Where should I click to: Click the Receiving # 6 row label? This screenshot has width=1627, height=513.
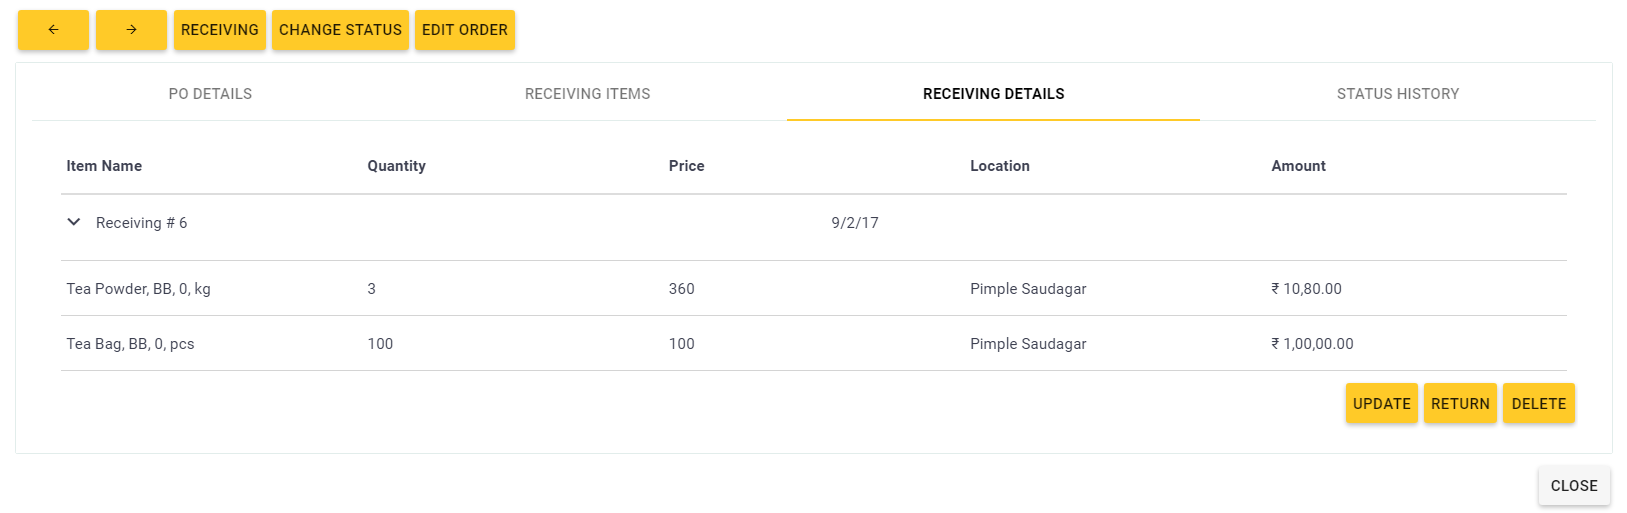click(x=141, y=223)
